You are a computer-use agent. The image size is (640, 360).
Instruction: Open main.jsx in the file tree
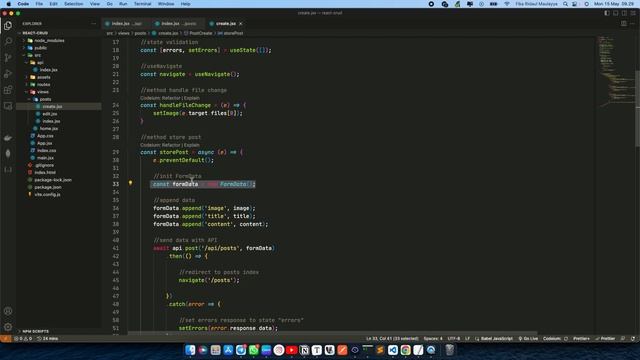[x=45, y=158]
